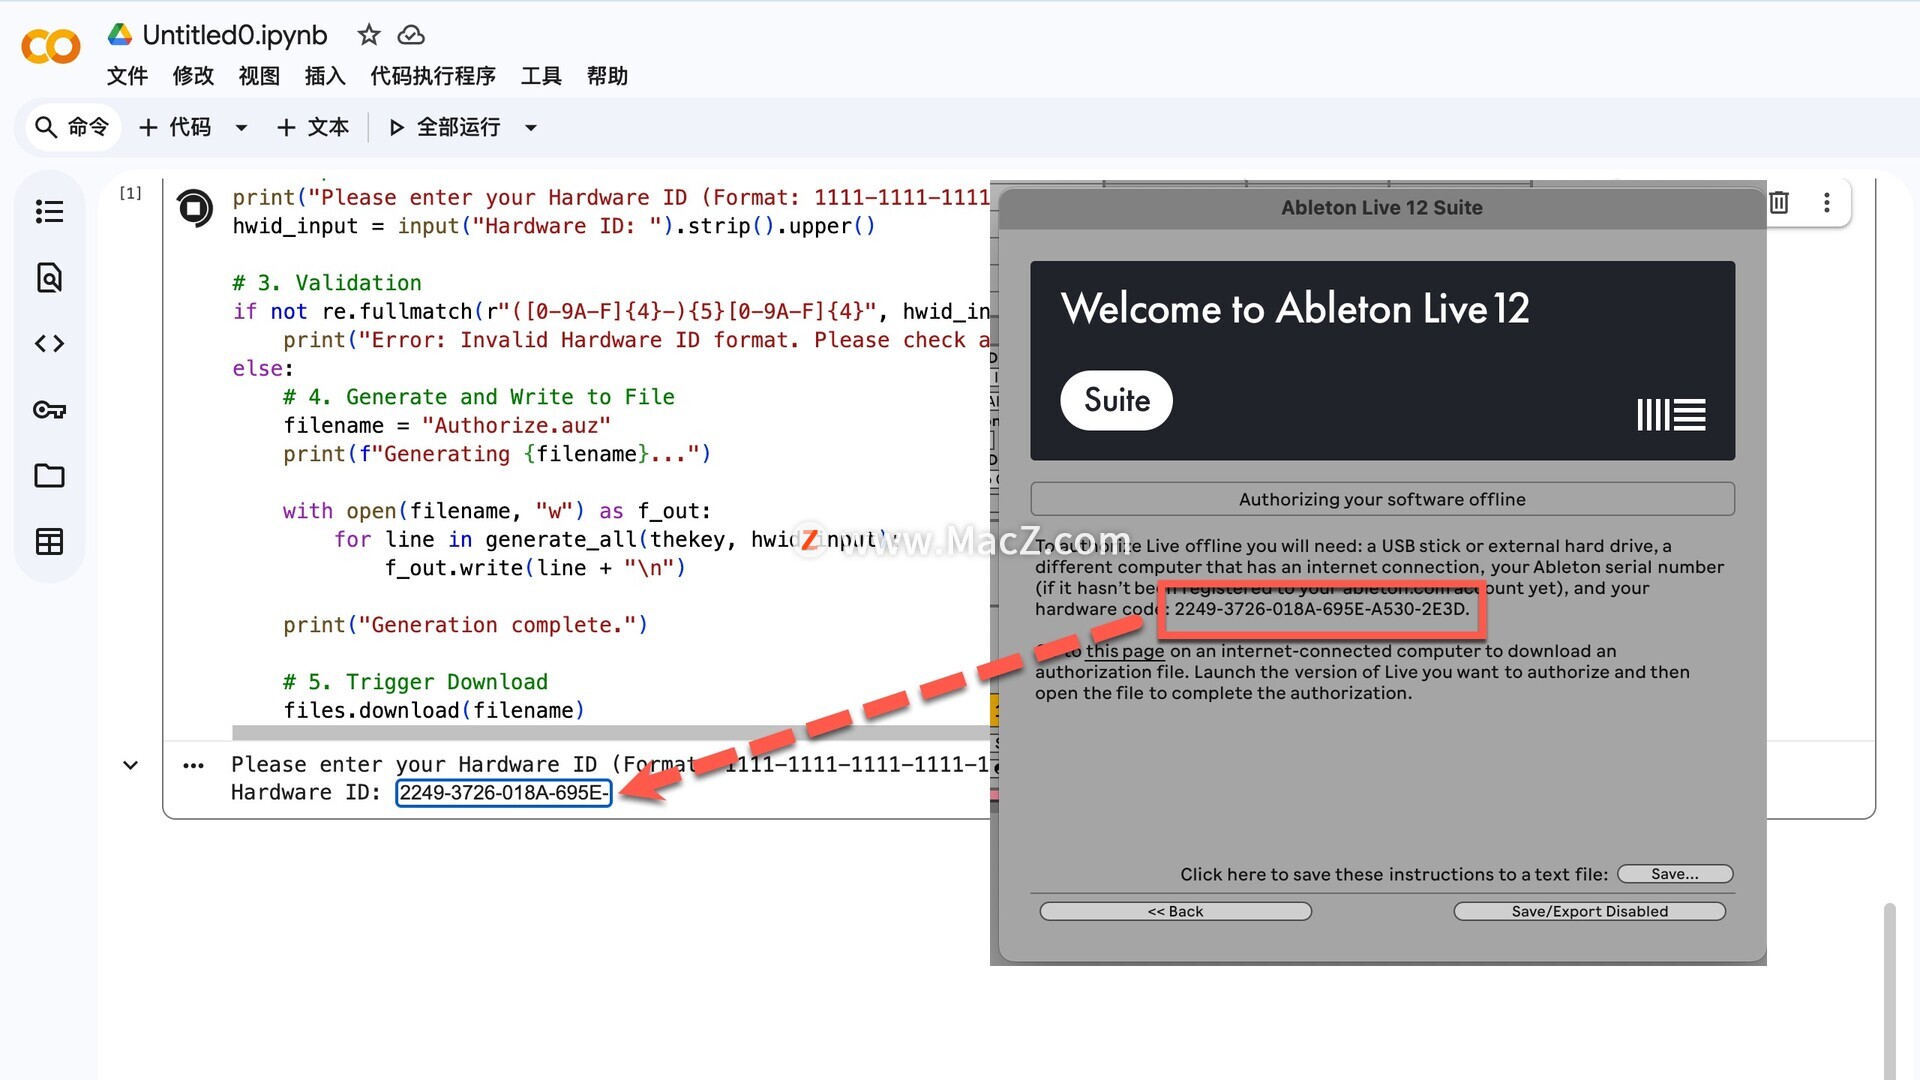Open the 工具 menu
The width and height of the screenshot is (1920, 1080).
[541, 76]
